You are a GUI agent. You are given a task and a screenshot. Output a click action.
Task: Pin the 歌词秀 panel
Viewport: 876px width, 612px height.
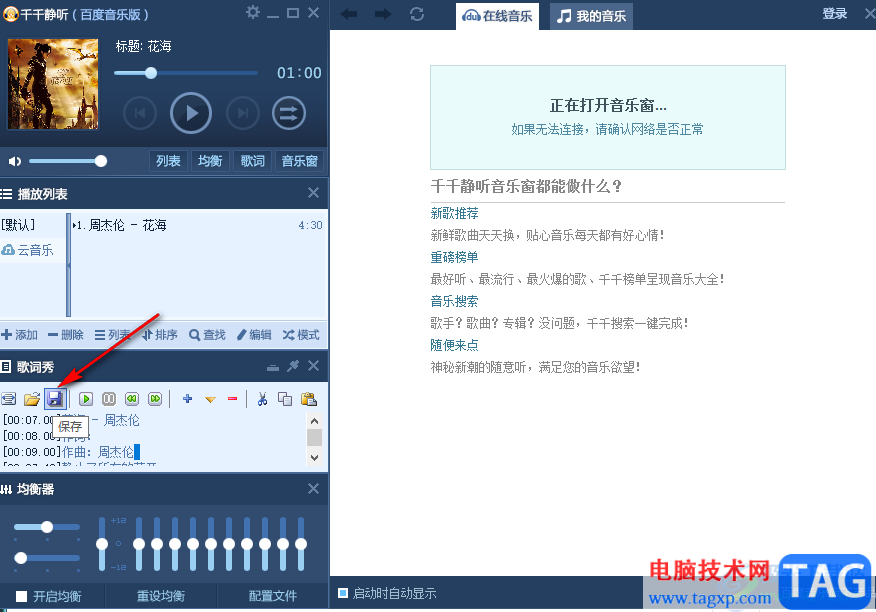point(293,366)
